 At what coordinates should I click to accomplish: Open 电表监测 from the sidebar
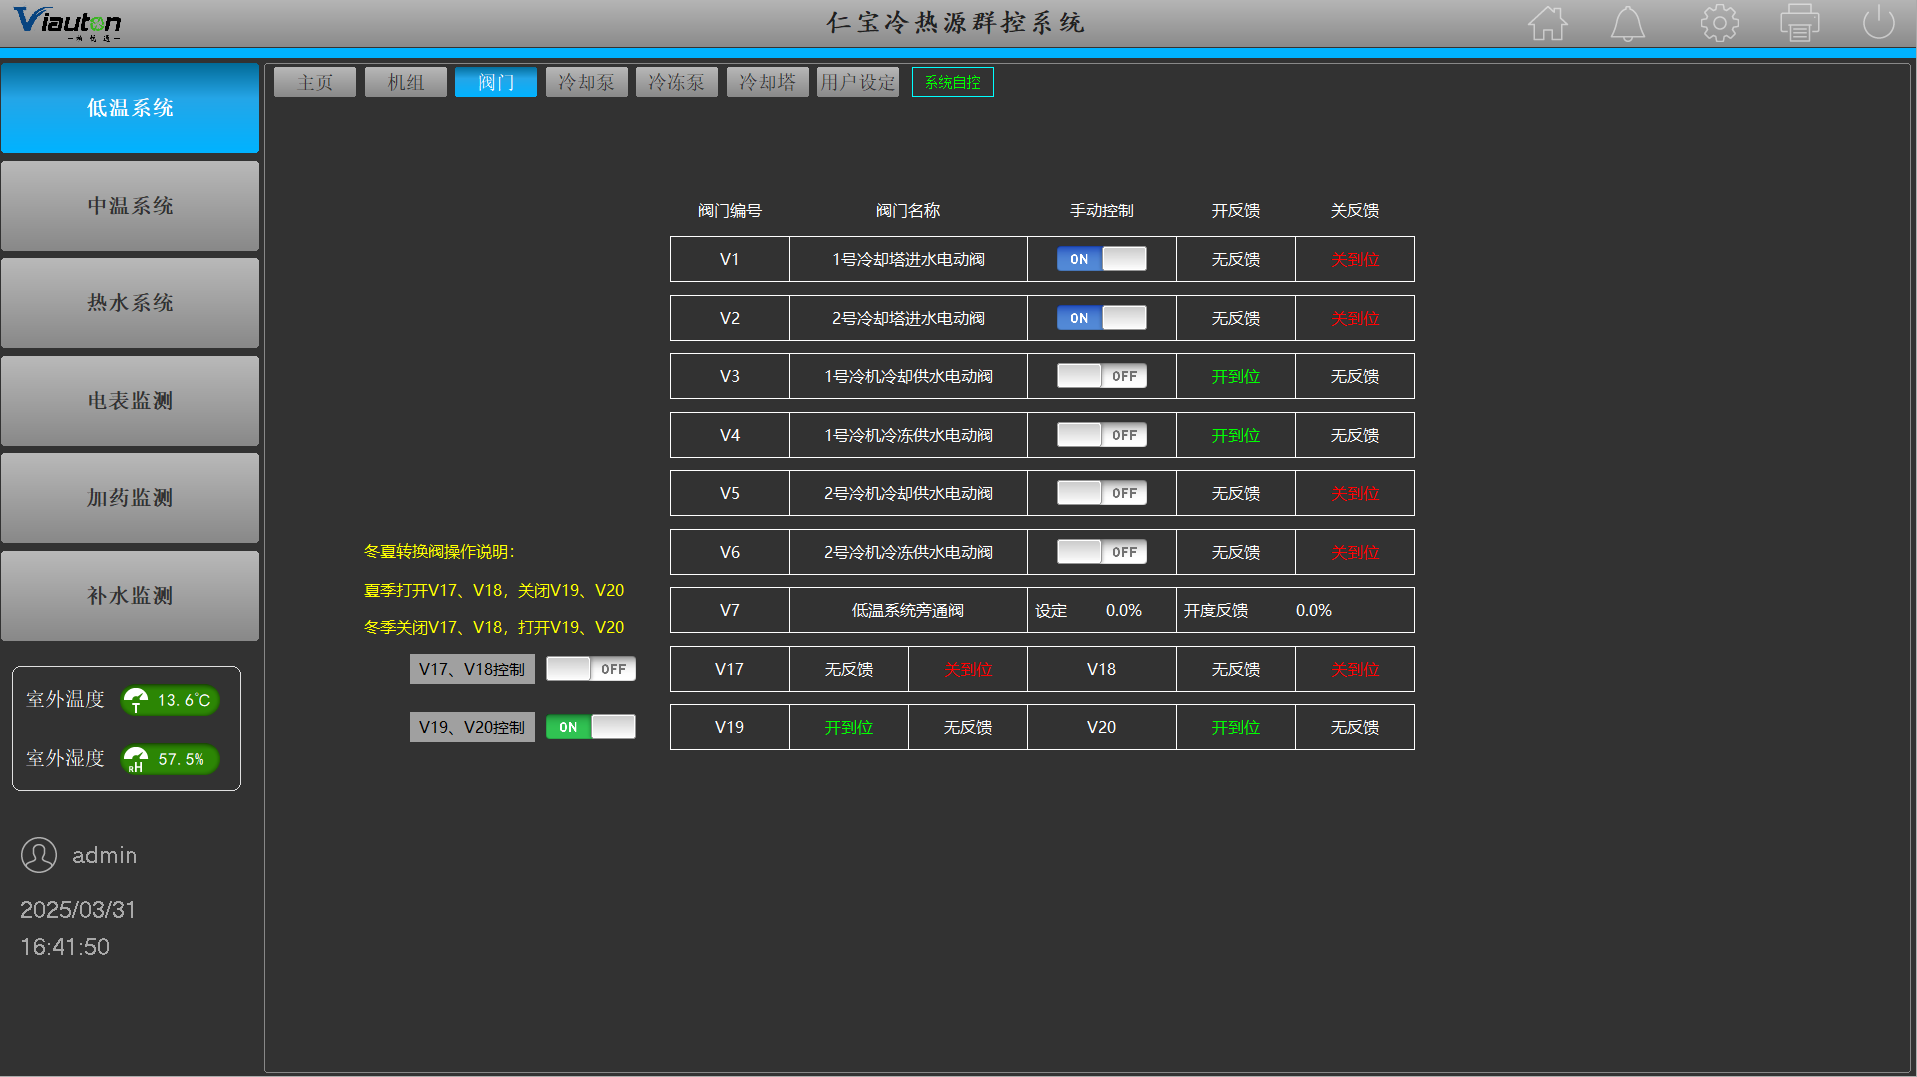tap(130, 401)
